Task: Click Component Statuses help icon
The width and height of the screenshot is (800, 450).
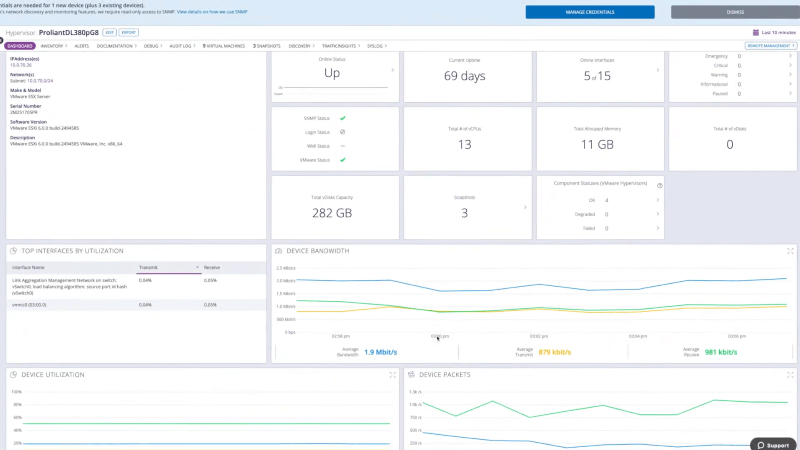Action: pos(660,186)
